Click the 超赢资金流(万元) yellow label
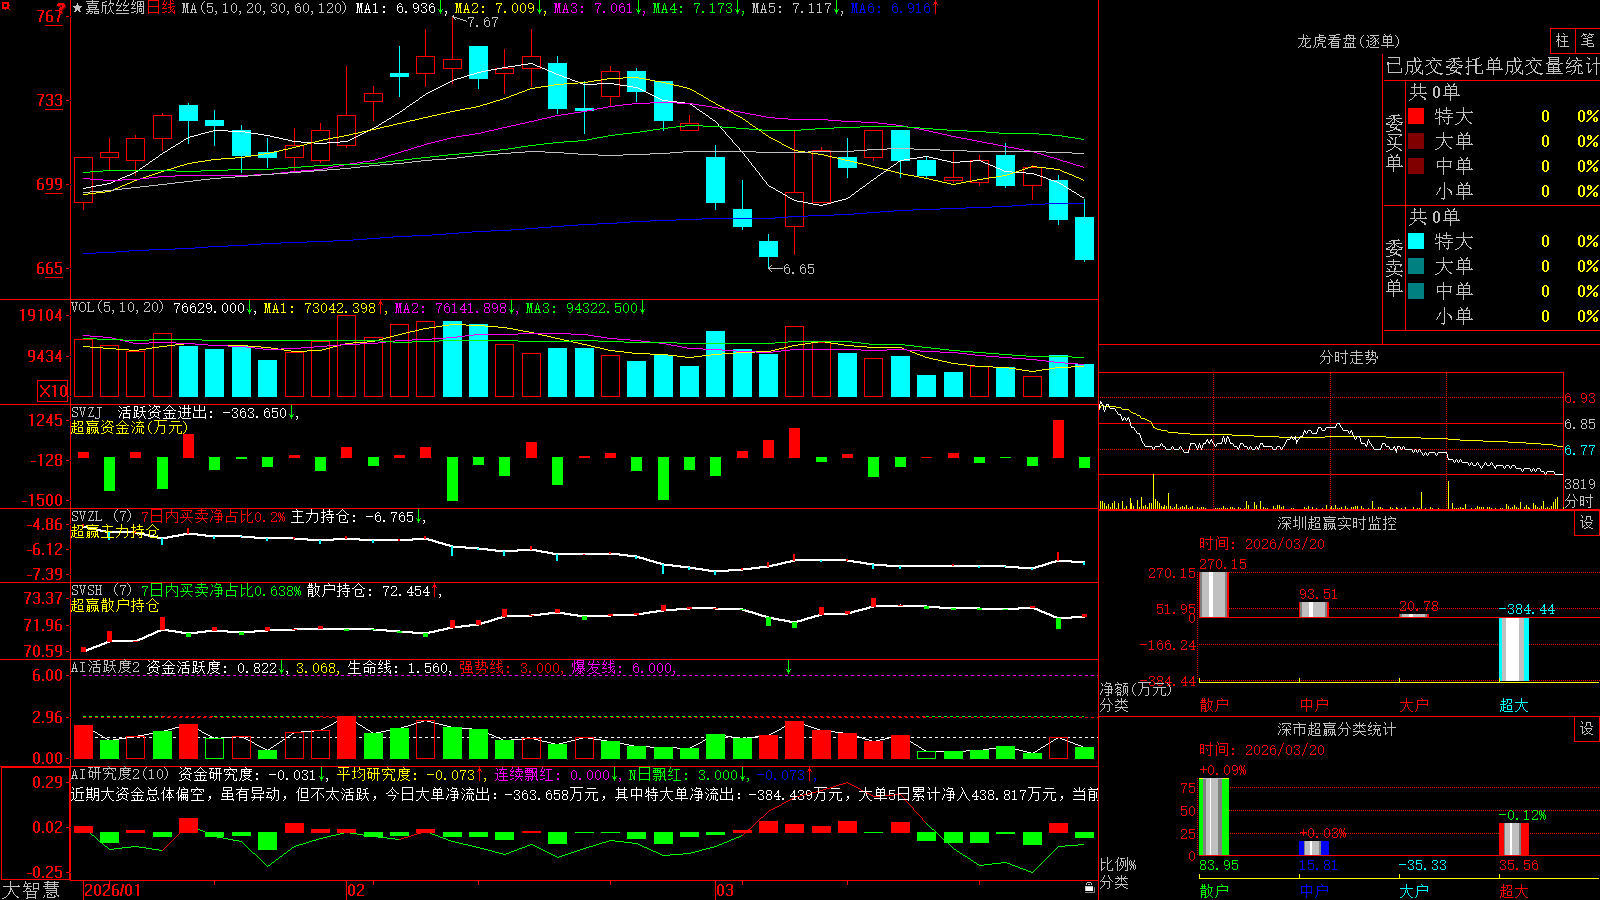Viewport: 1600px width, 900px height. [x=129, y=427]
